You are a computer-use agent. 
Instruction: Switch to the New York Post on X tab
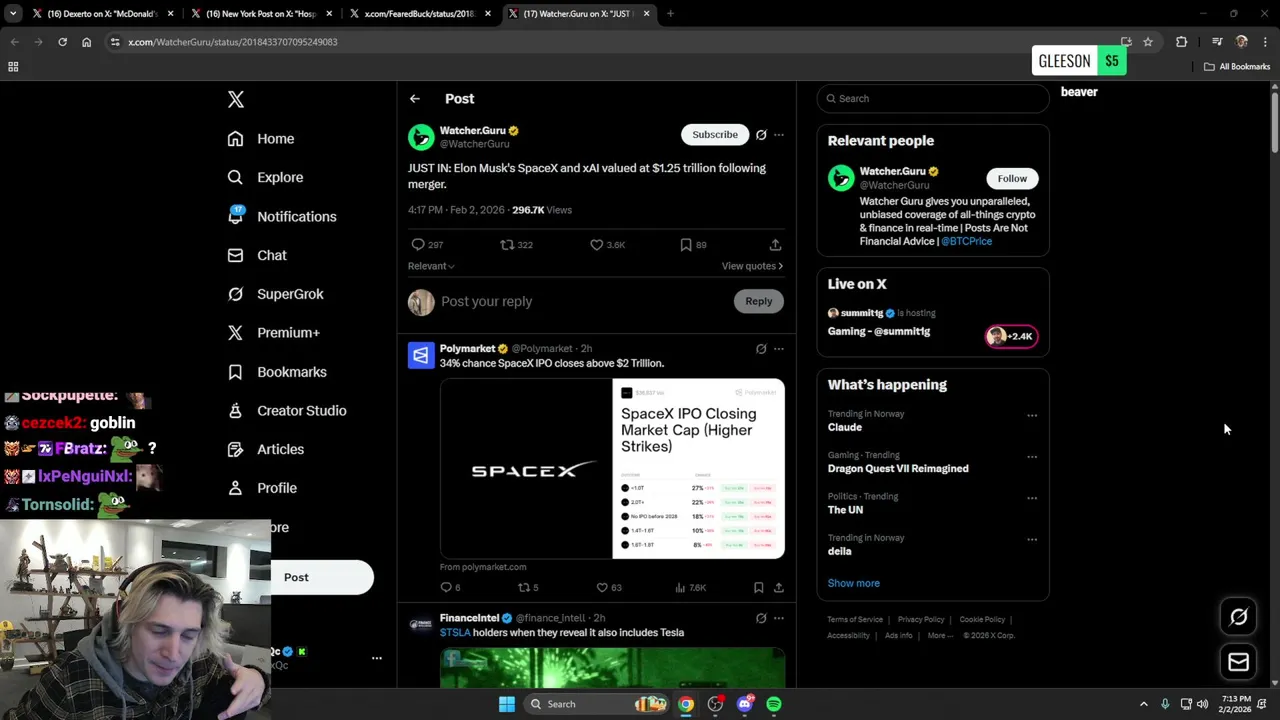pos(262,14)
